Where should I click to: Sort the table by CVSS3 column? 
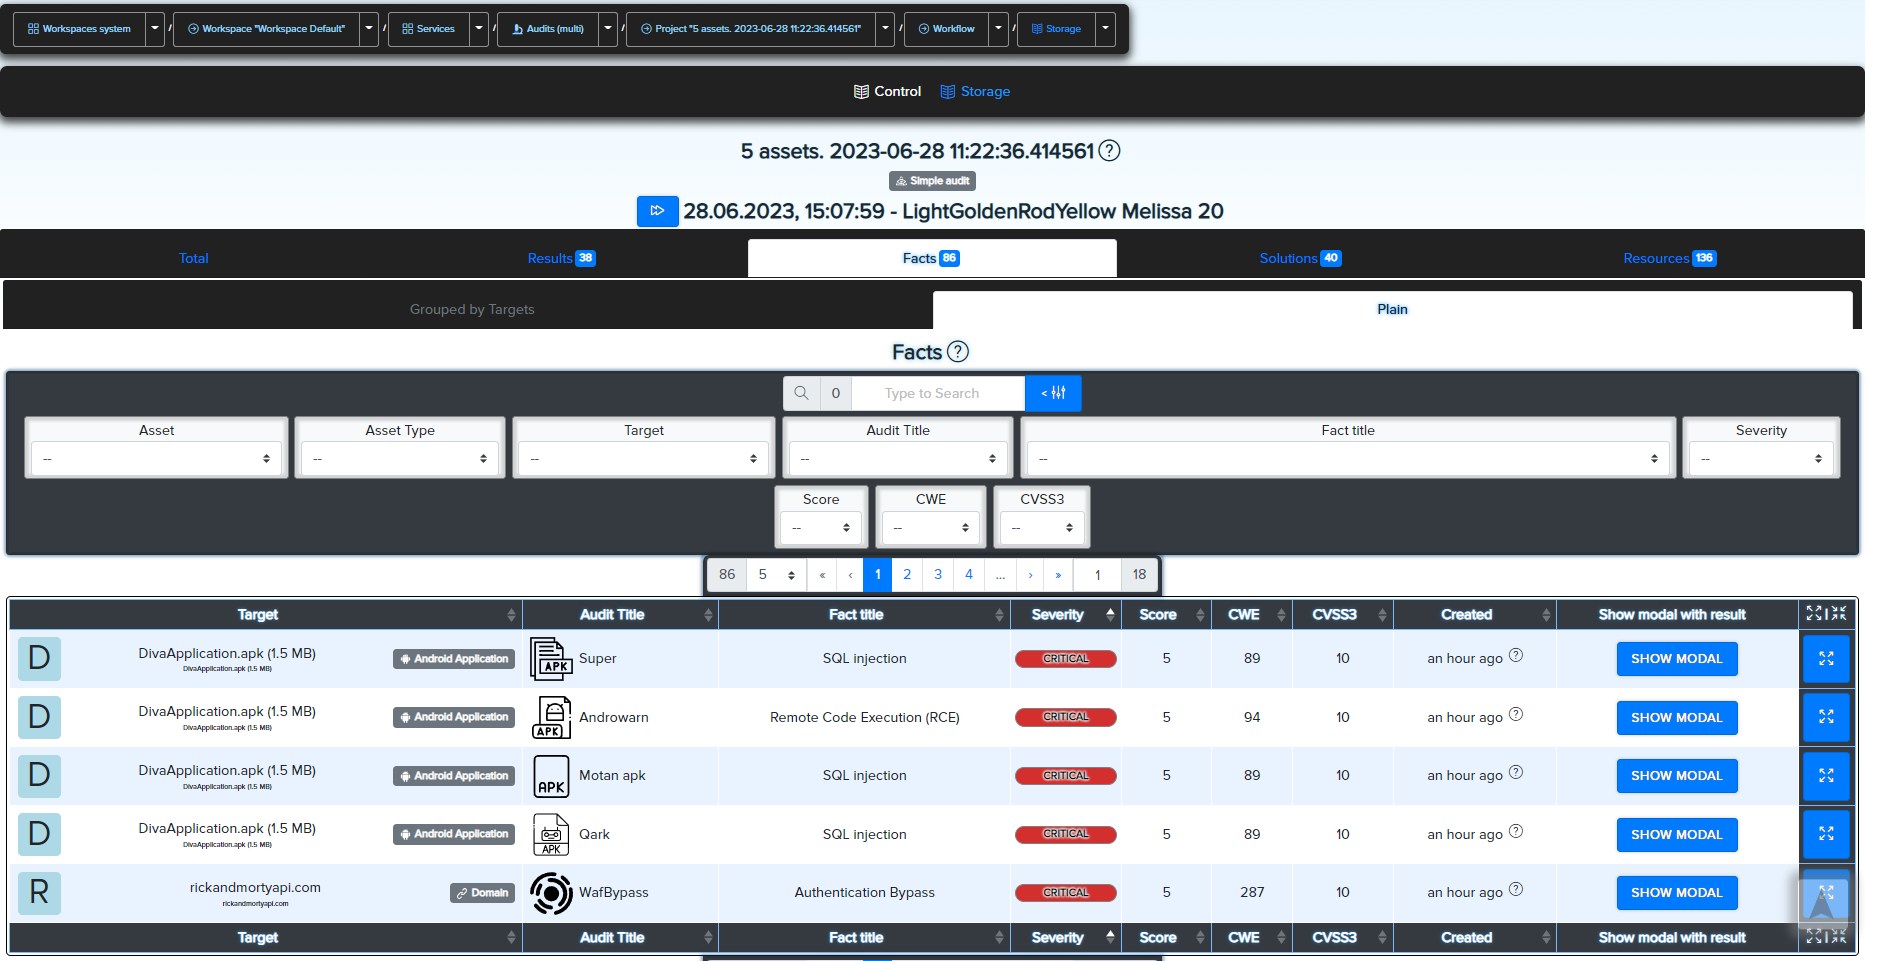tap(1343, 614)
